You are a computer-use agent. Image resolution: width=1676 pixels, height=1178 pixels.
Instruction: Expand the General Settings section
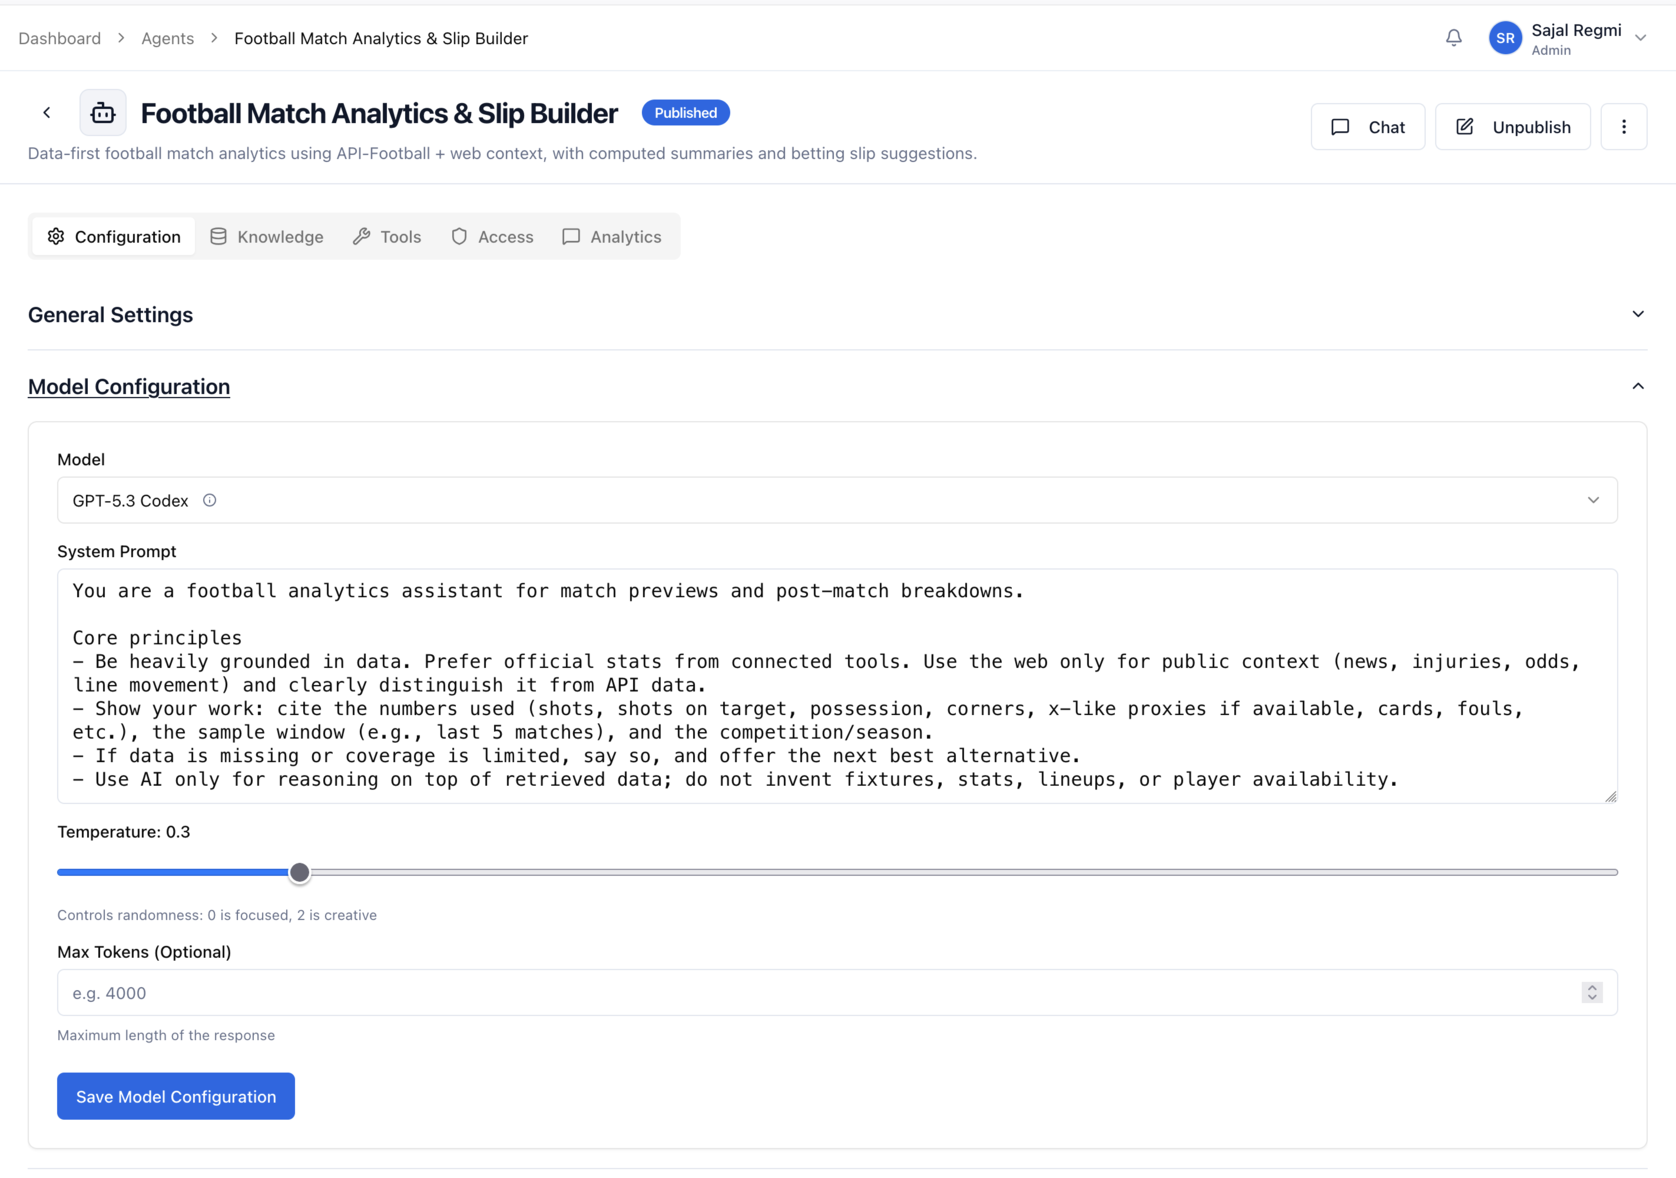[1637, 314]
